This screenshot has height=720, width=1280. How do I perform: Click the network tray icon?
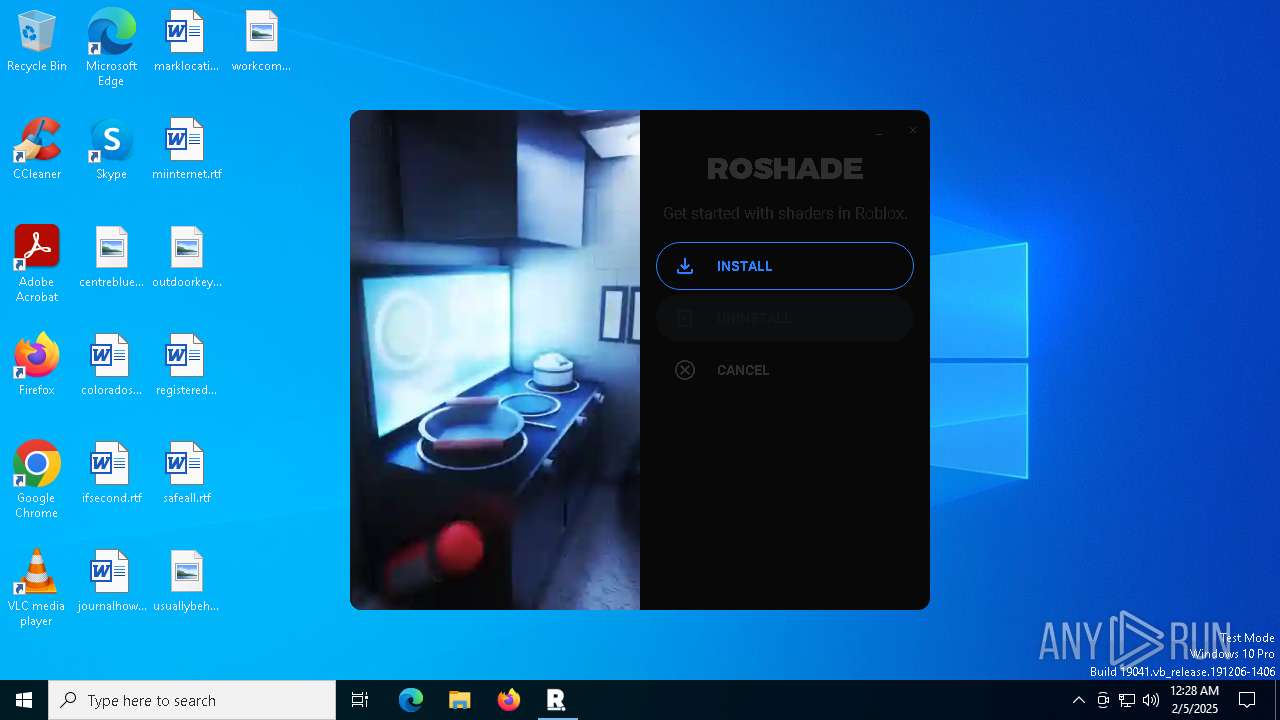pos(1127,700)
